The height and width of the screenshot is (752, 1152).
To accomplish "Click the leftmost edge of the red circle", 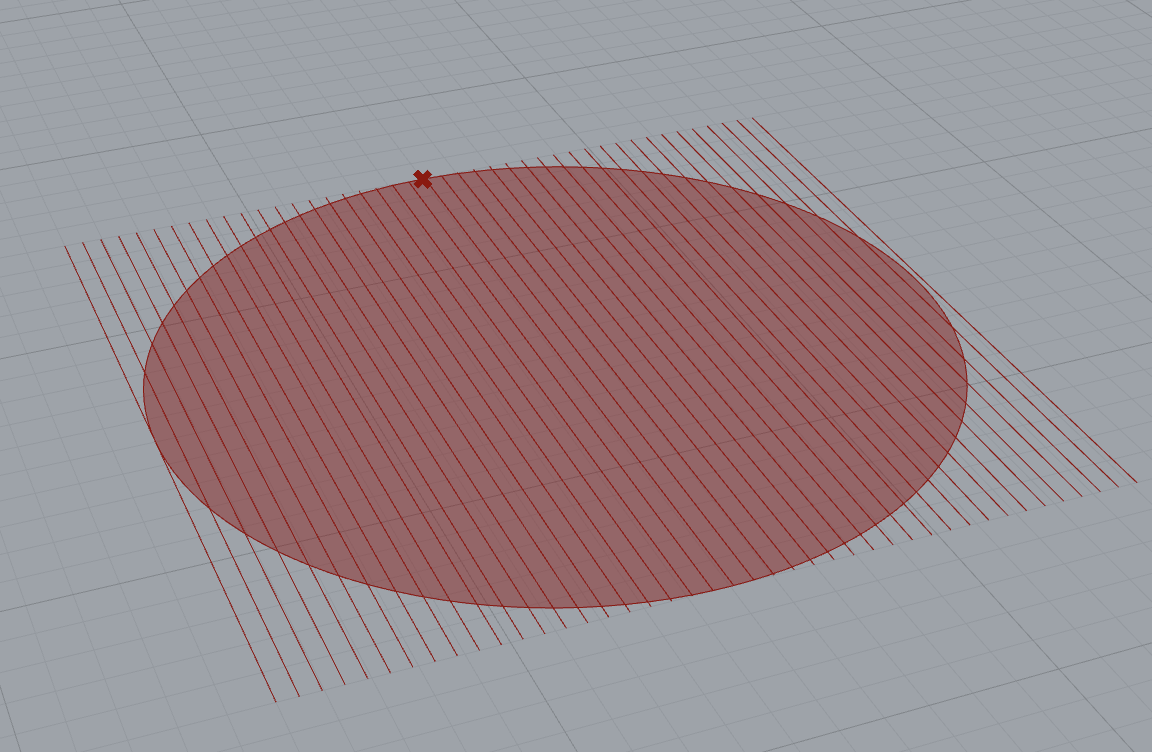I will pyautogui.click(x=144, y=388).
